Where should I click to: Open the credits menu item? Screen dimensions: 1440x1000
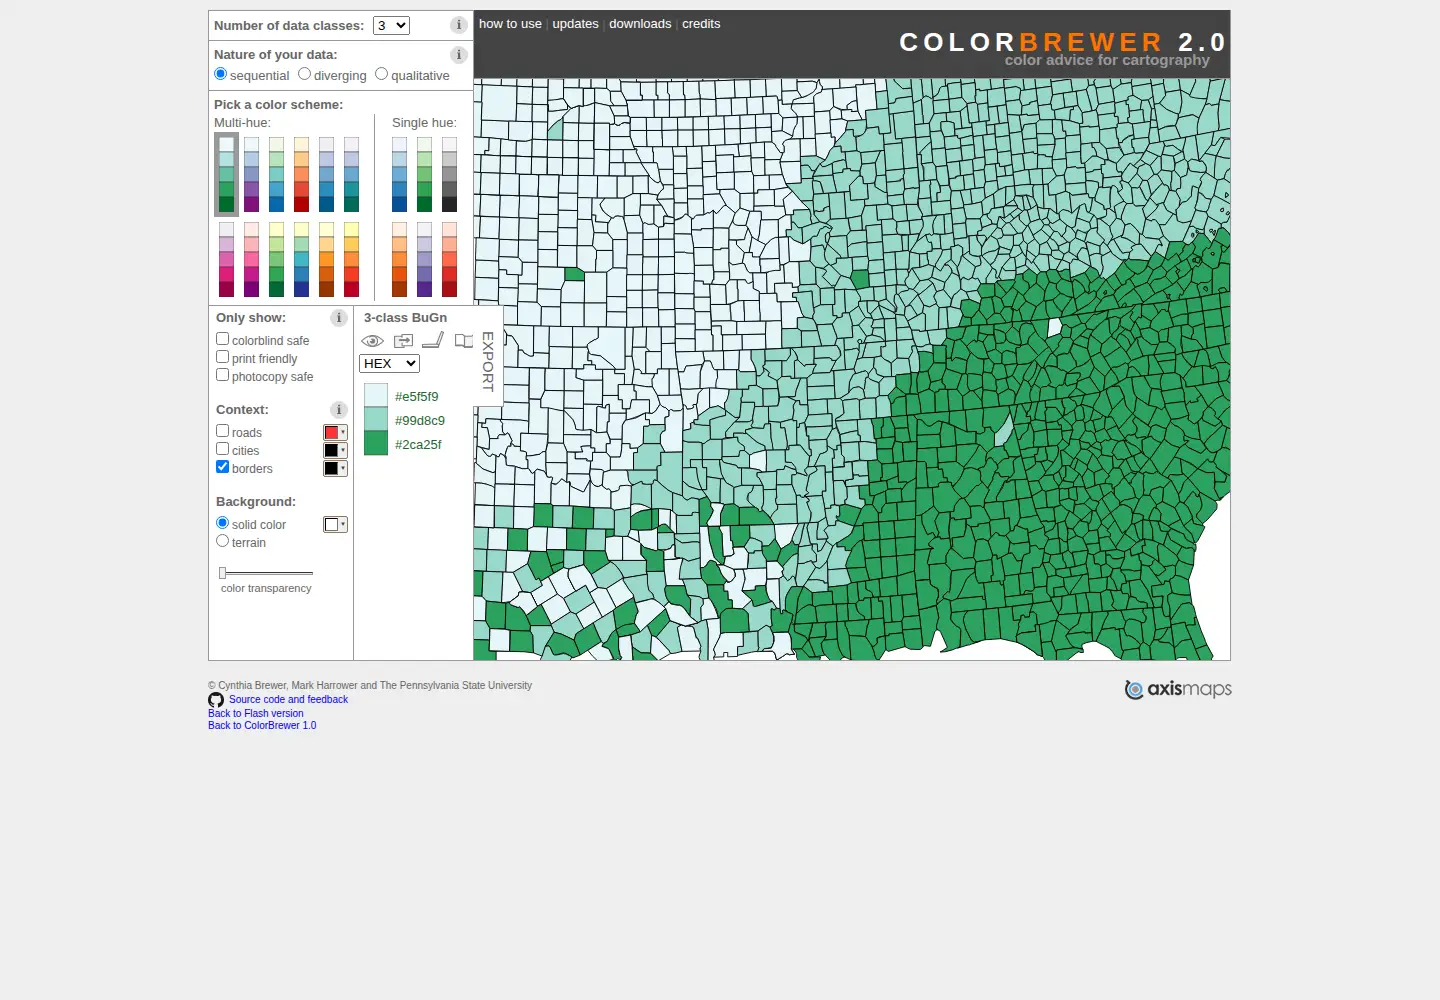701,24
